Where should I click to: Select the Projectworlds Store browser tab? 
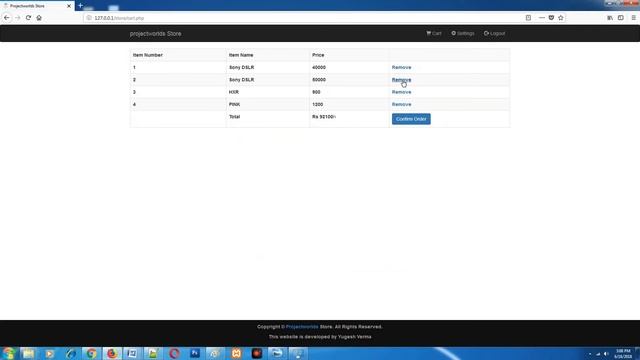[x=37, y=6]
